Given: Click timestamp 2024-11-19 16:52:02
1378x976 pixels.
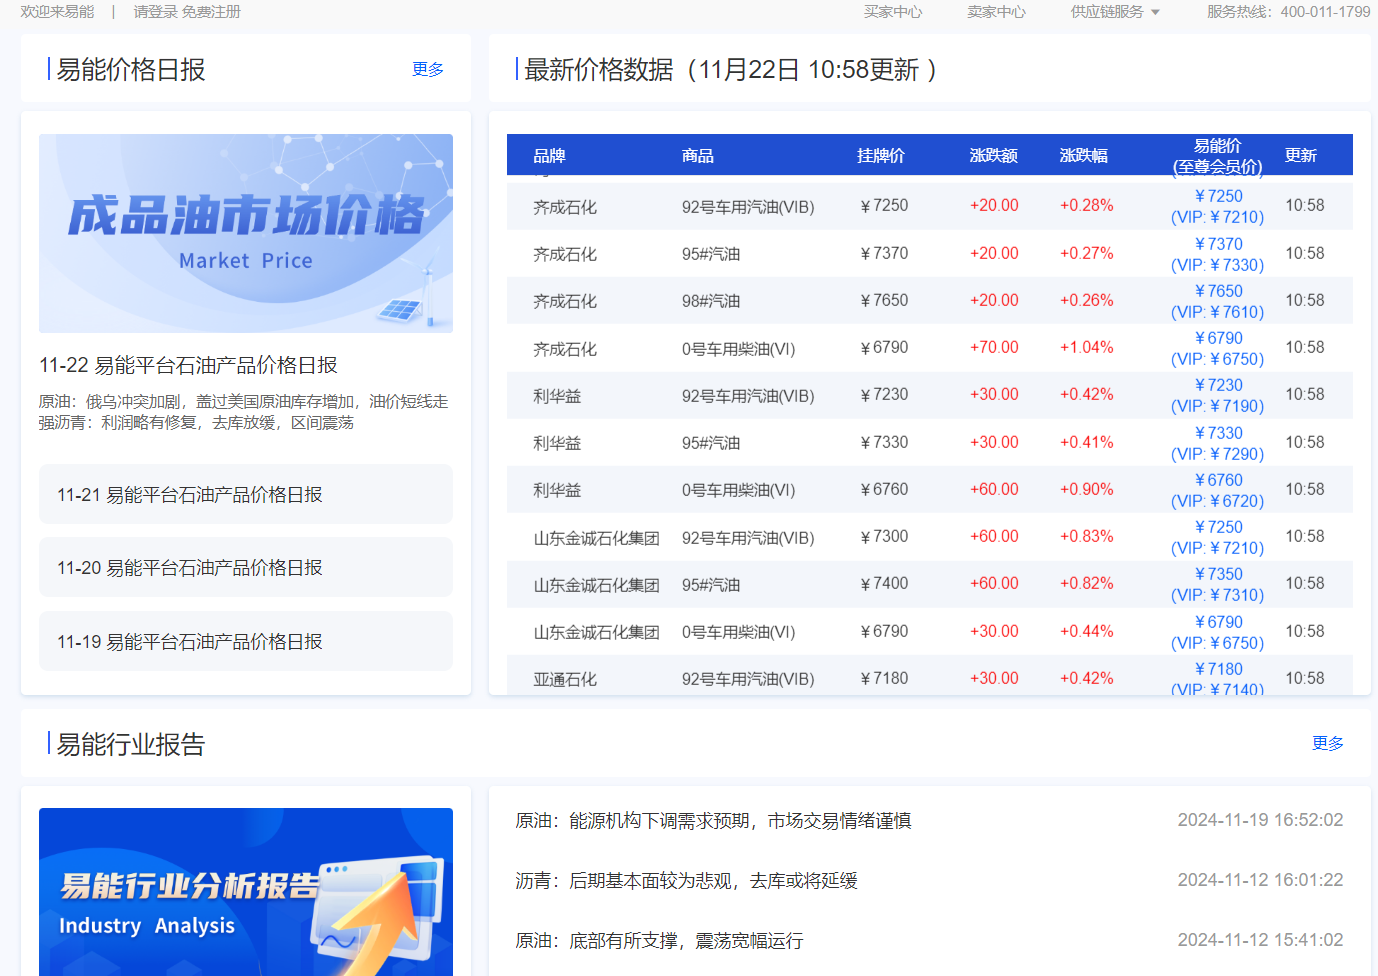Looking at the screenshot, I should tap(1260, 820).
